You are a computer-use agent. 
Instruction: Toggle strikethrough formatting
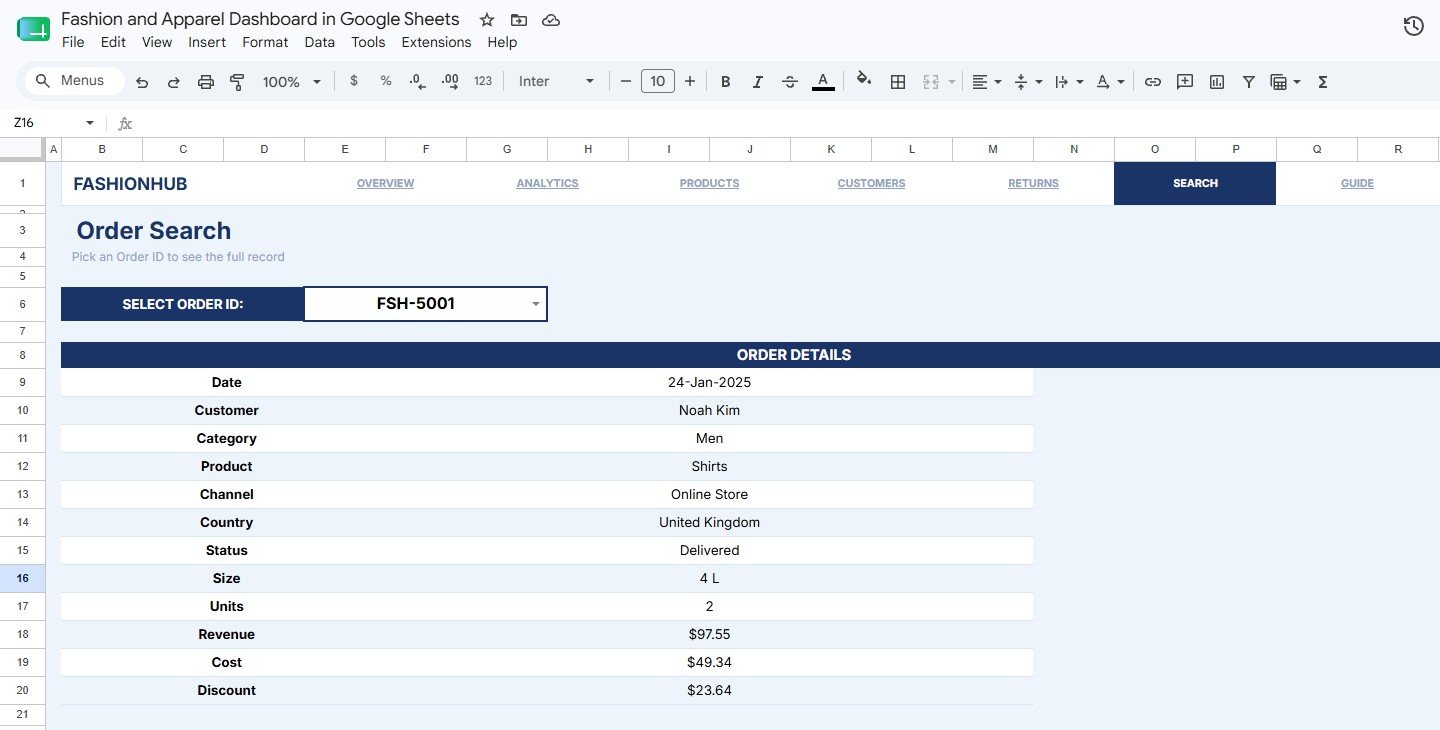(x=790, y=82)
